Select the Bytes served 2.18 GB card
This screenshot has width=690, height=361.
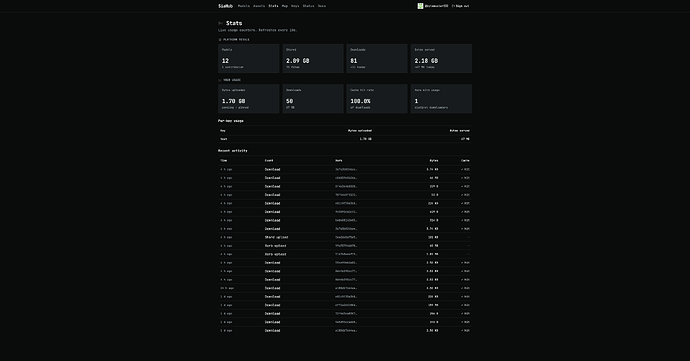(441, 59)
